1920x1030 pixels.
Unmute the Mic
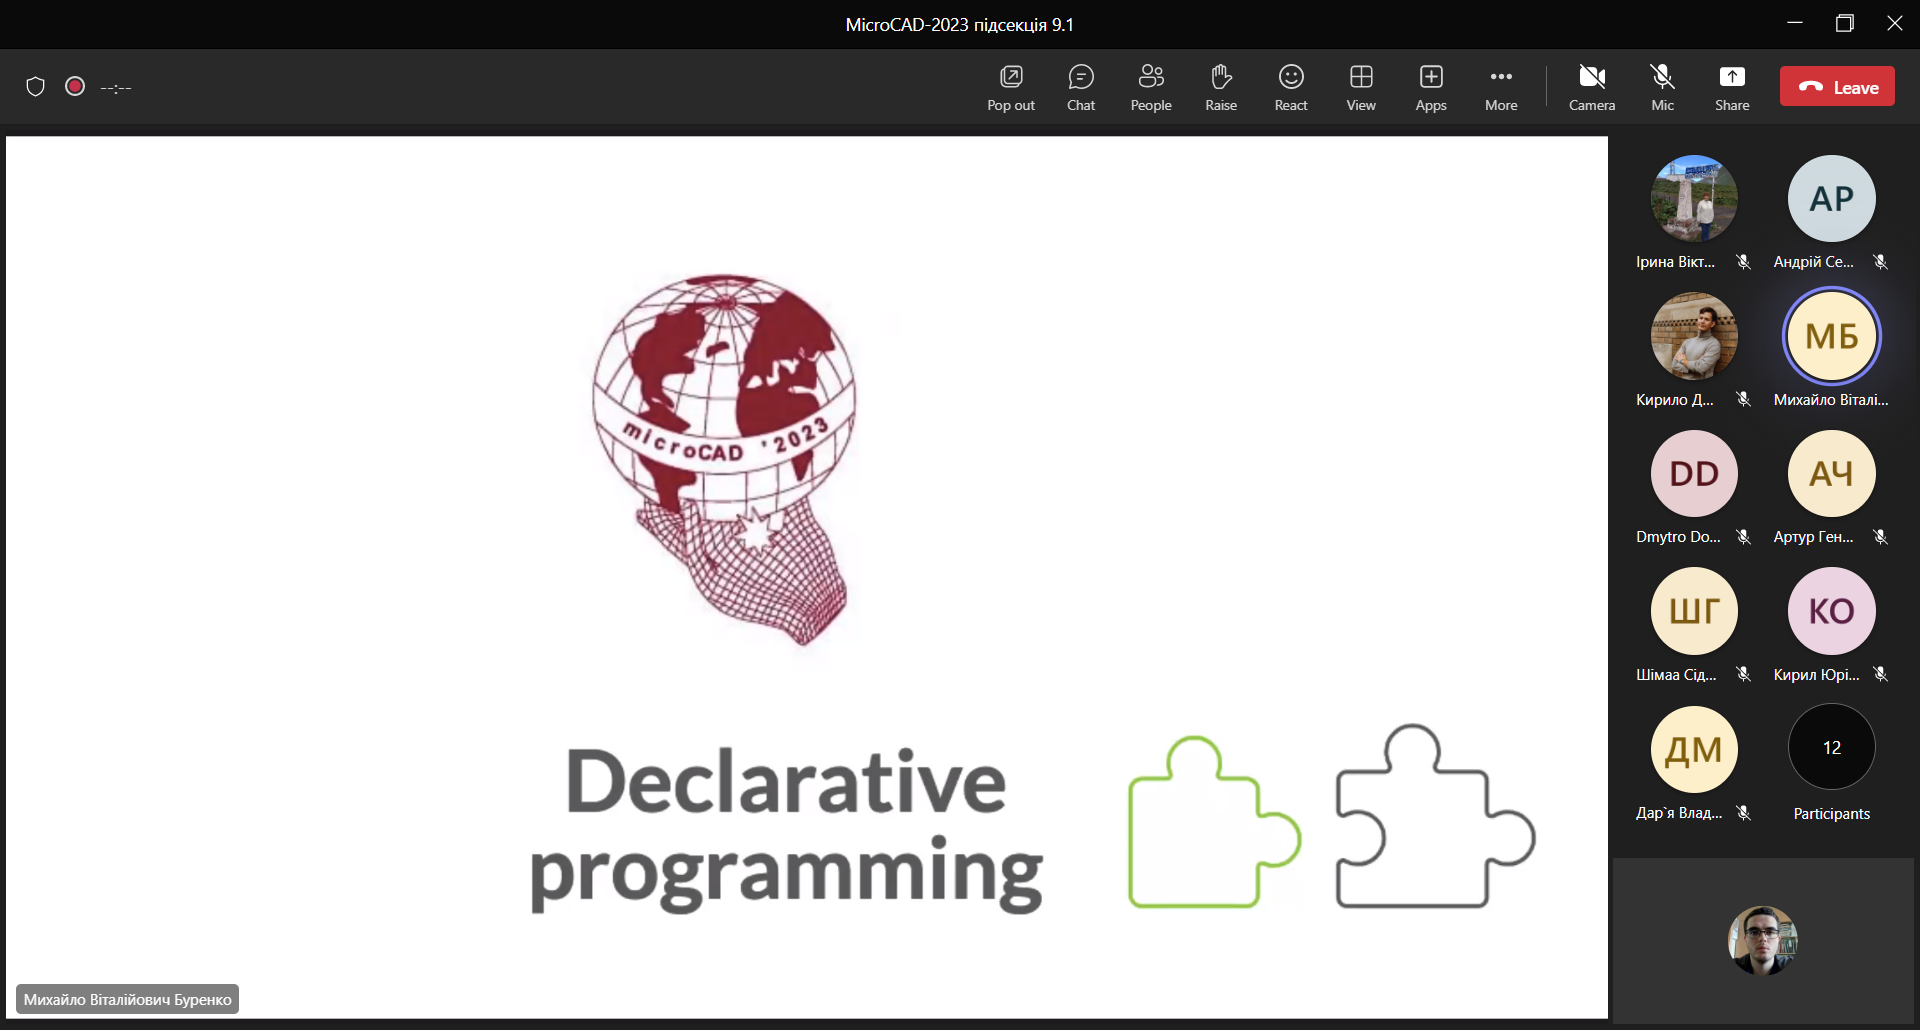coord(1662,87)
